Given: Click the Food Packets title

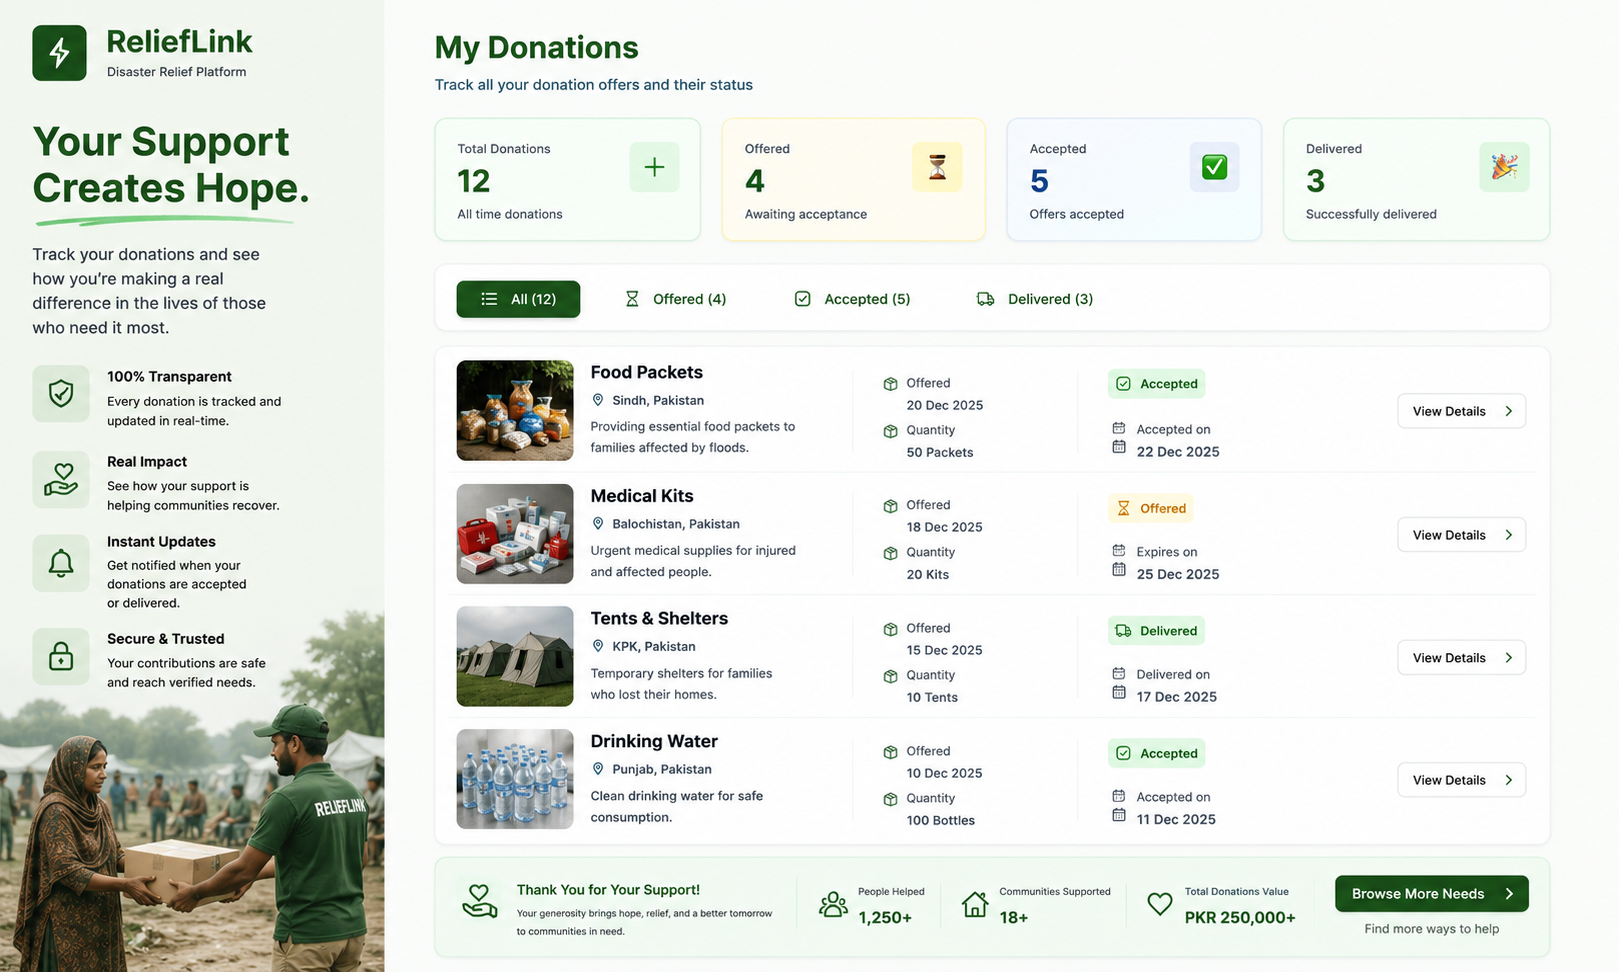Looking at the screenshot, I should tap(647, 372).
